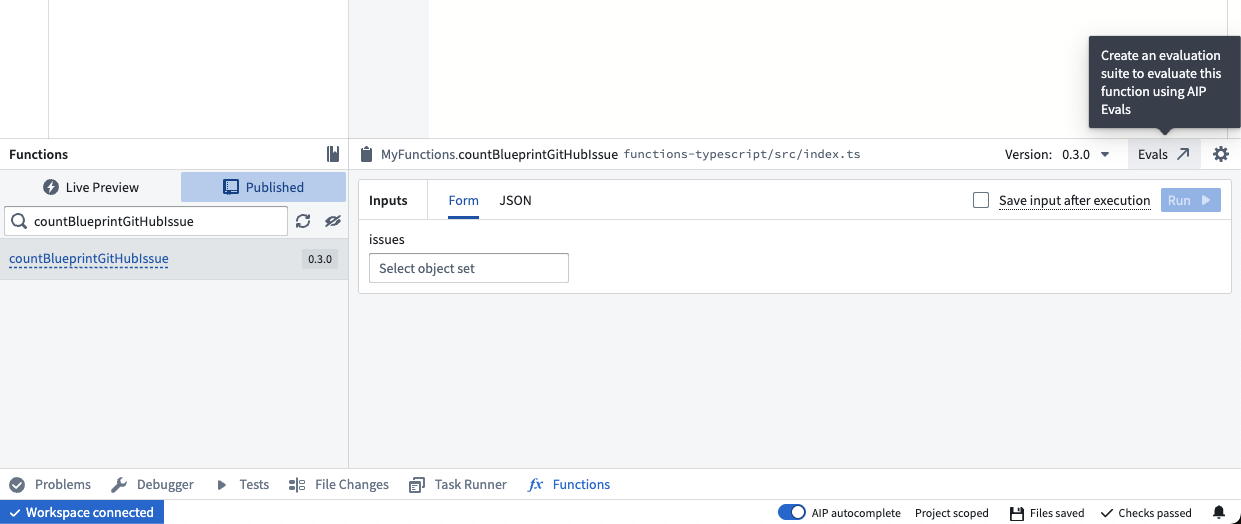The image size is (1241, 524).
Task: Open notifications bell in status bar
Action: click(1218, 512)
